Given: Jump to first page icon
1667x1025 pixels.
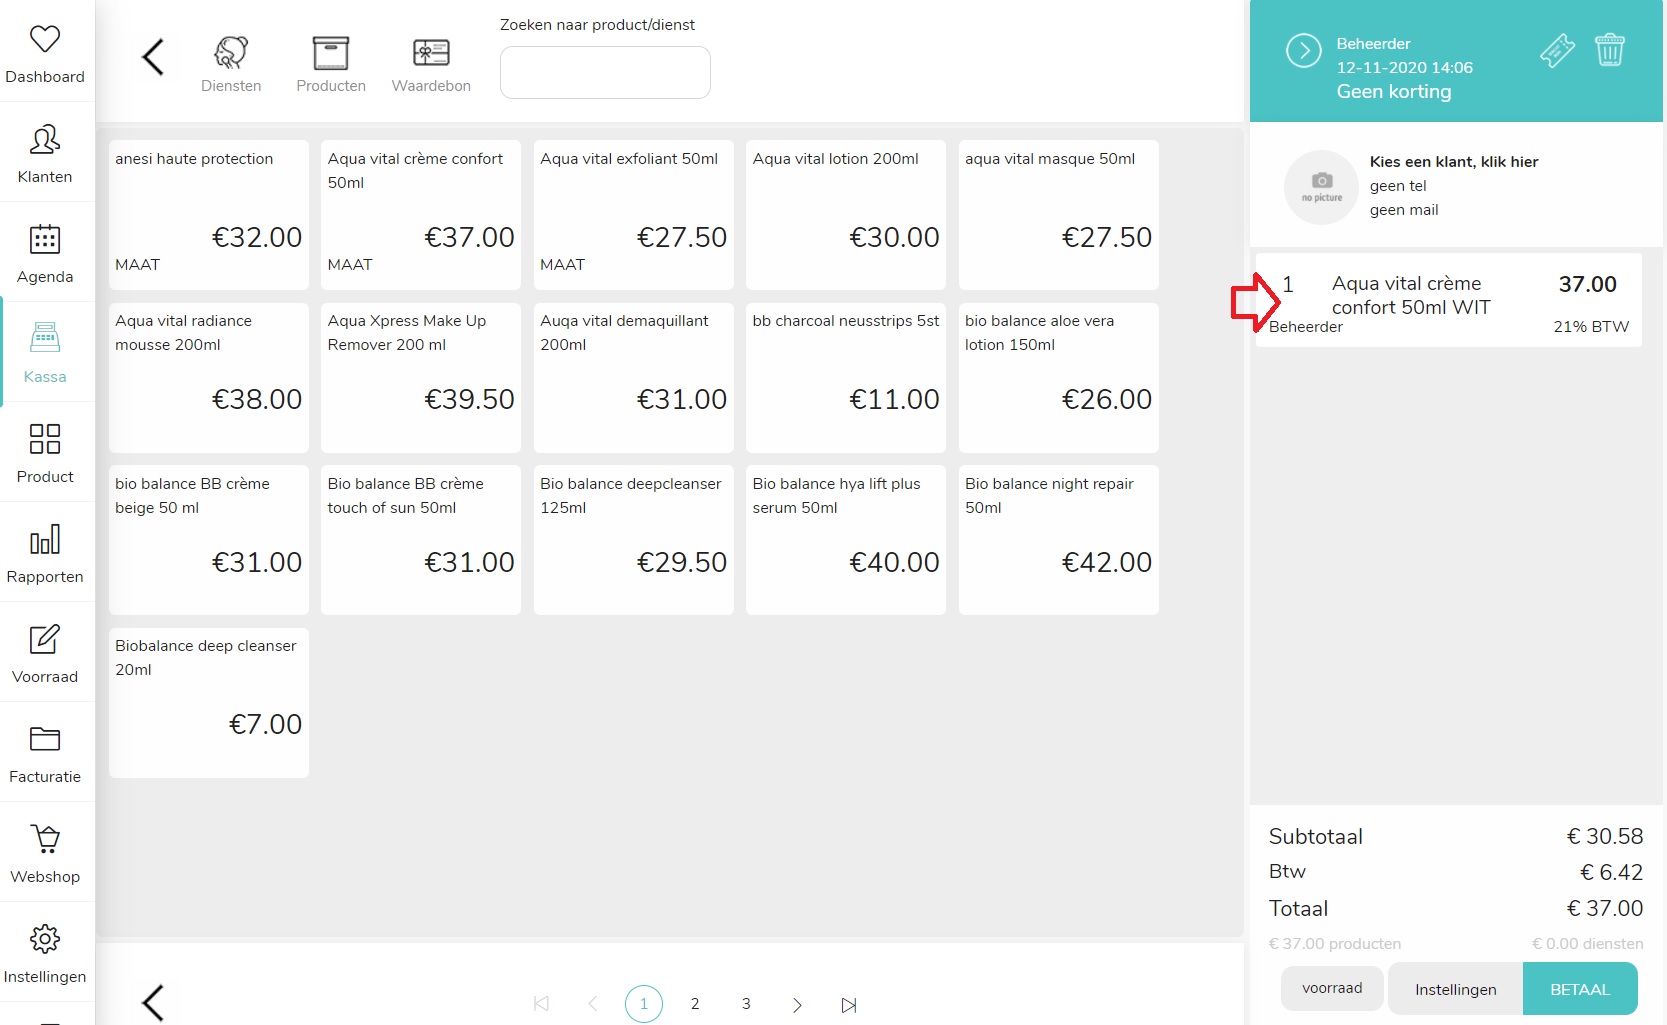Looking at the screenshot, I should (541, 1003).
